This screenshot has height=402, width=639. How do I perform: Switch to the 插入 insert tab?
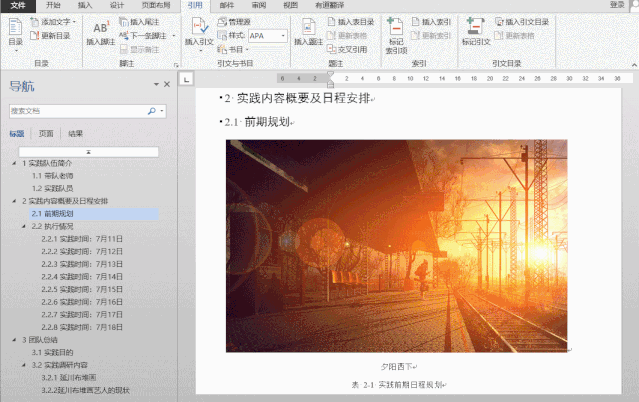point(85,5)
